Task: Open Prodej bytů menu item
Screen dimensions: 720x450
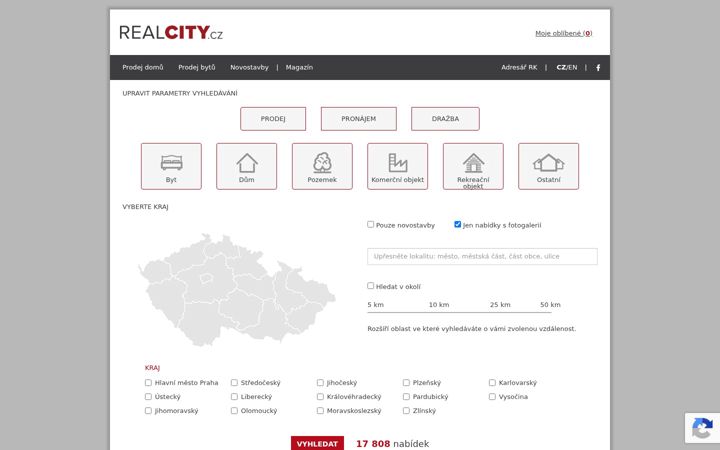Action: tap(197, 68)
